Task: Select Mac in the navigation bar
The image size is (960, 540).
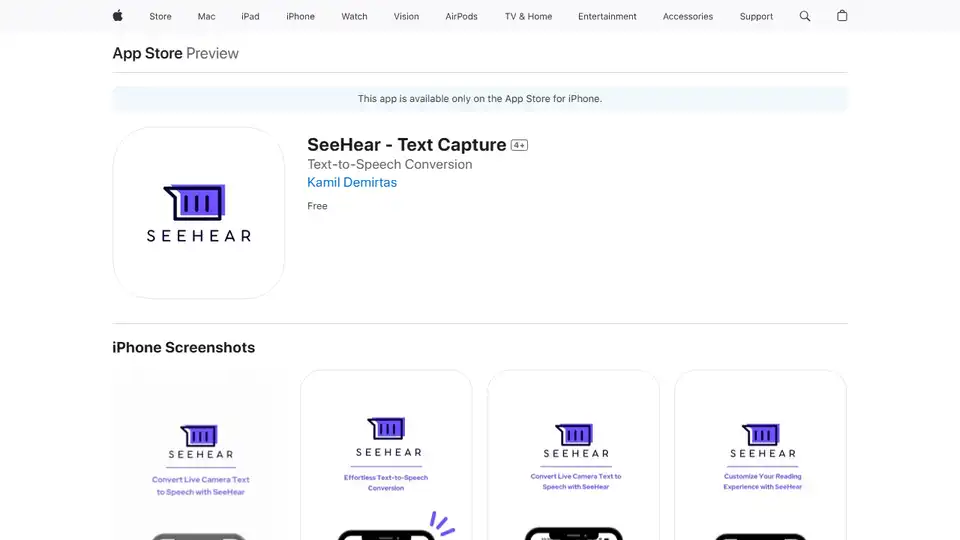Action: [206, 16]
